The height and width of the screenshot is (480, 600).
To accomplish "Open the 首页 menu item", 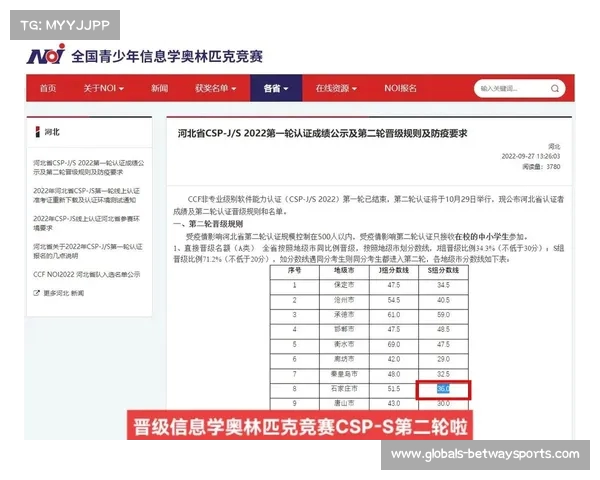I will click(x=48, y=88).
